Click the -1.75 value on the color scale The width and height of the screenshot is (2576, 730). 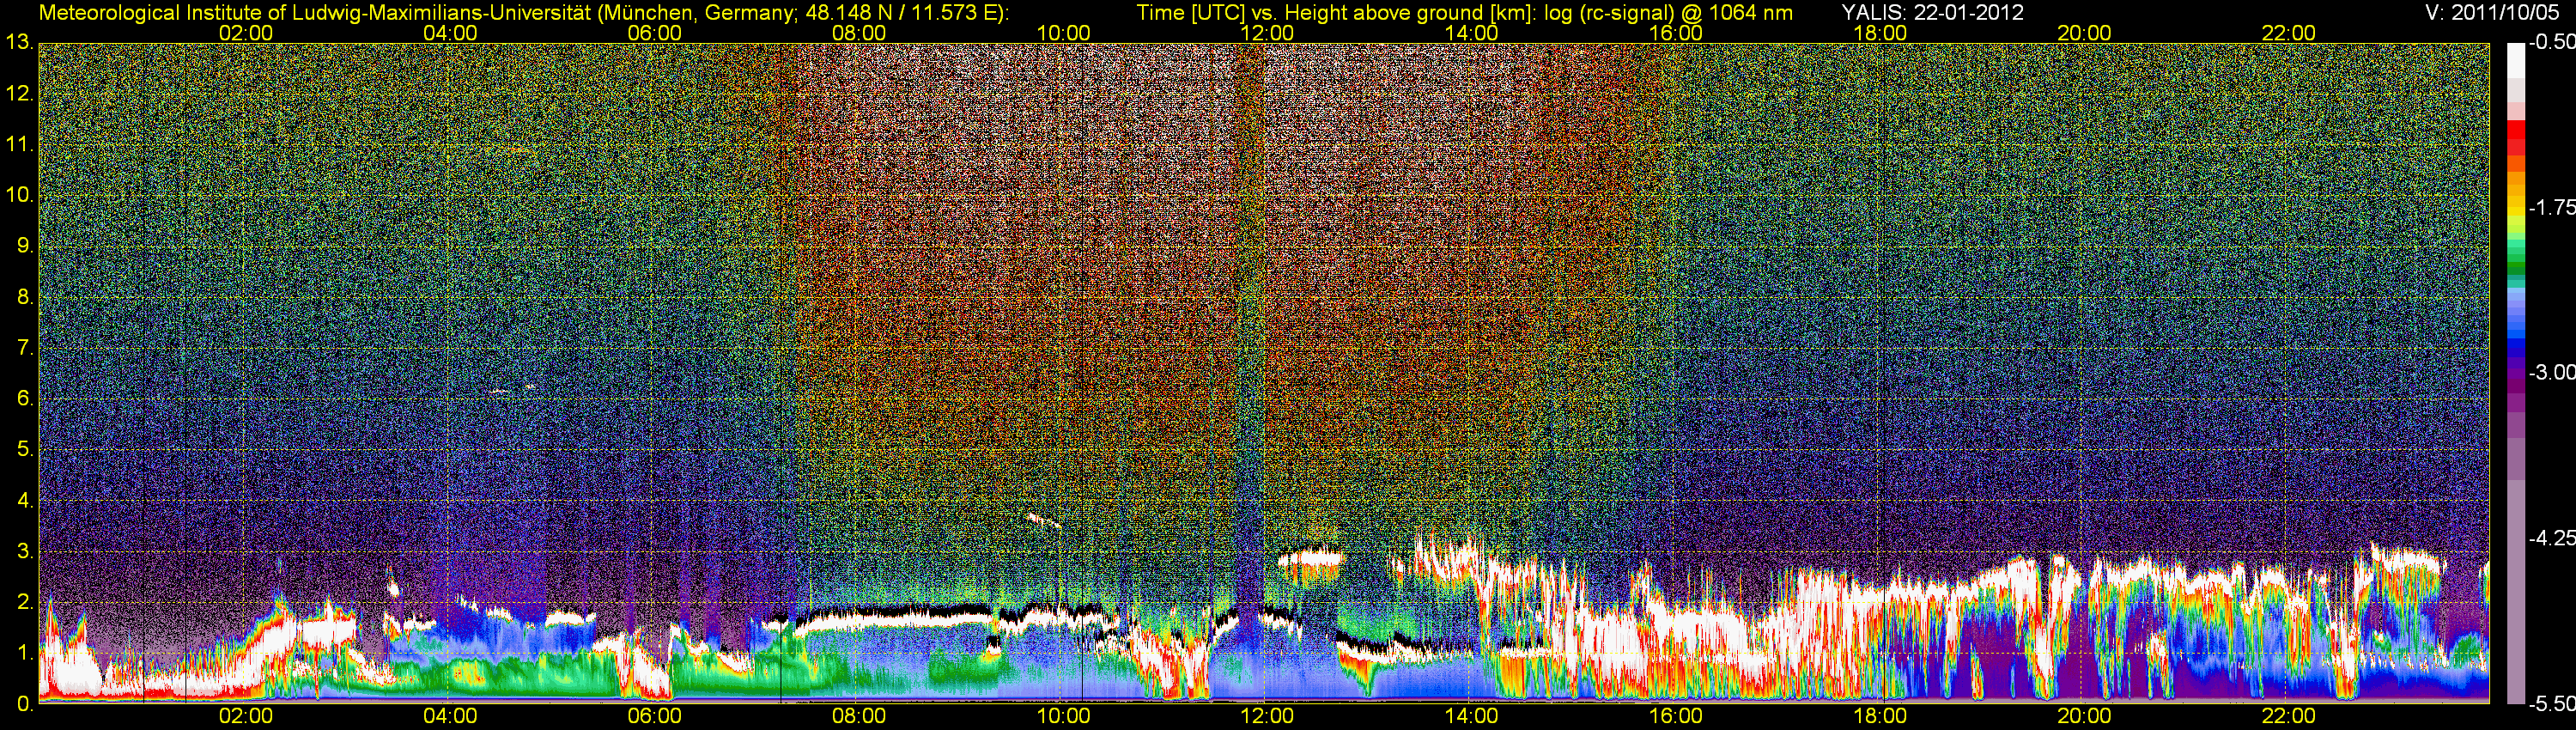click(2551, 208)
